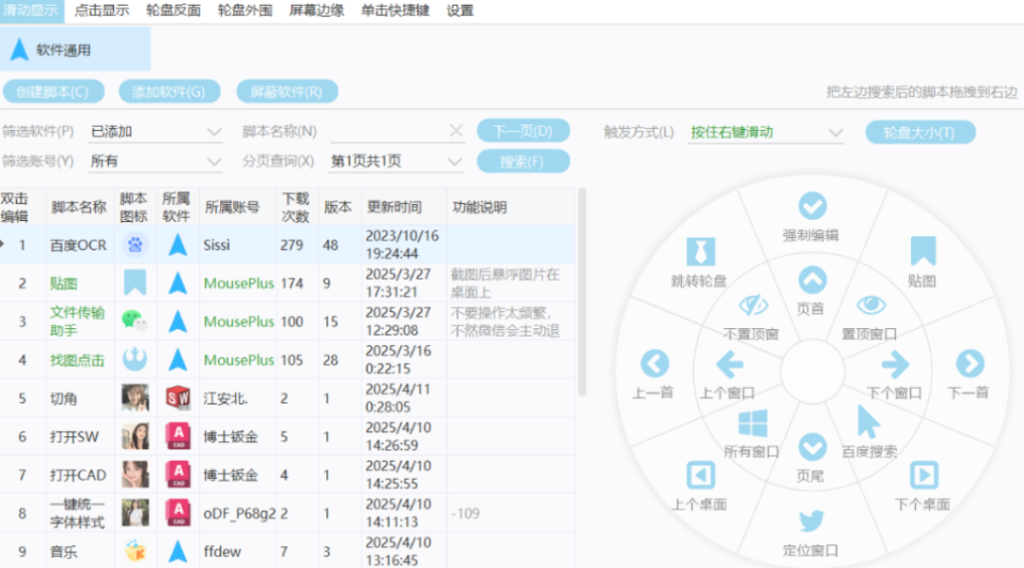
Task: Click the 所有窗口 Windows logo icon
Action: click(752, 422)
